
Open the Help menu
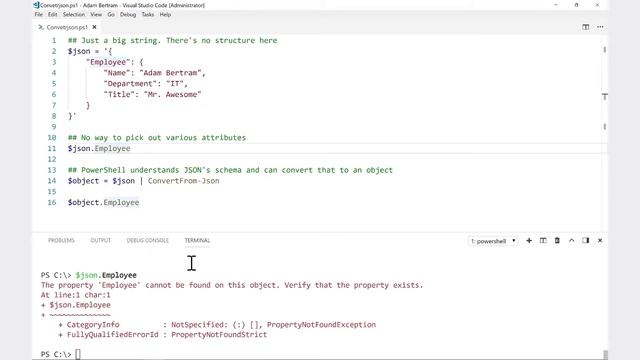click(165, 14)
